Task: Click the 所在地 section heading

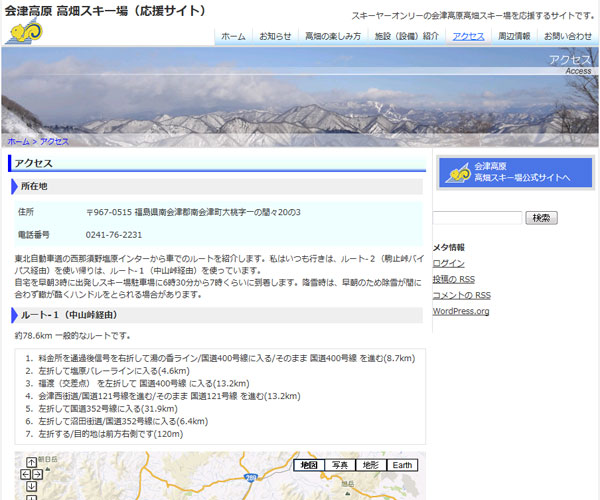Action: [34, 186]
